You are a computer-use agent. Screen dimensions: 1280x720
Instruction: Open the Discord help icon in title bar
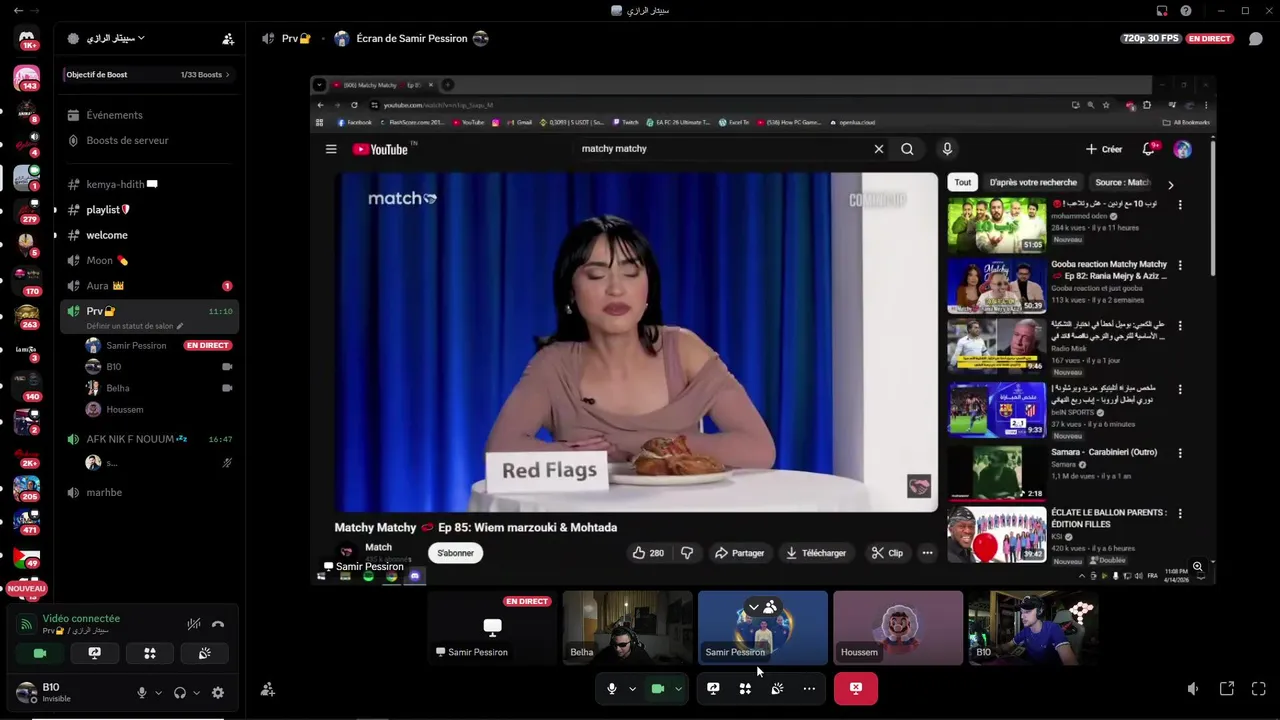[x=1186, y=10]
